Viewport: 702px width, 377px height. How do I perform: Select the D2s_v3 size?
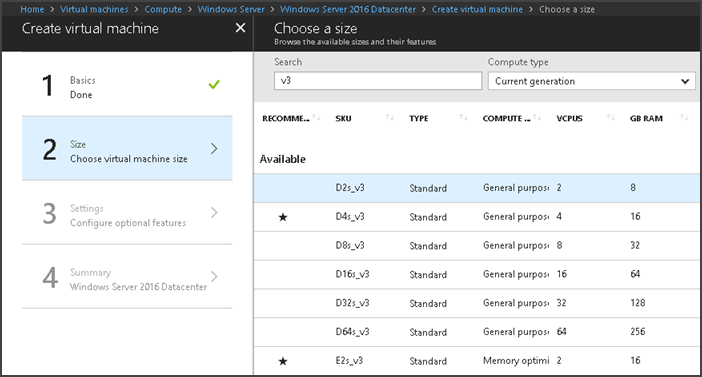tap(478, 188)
